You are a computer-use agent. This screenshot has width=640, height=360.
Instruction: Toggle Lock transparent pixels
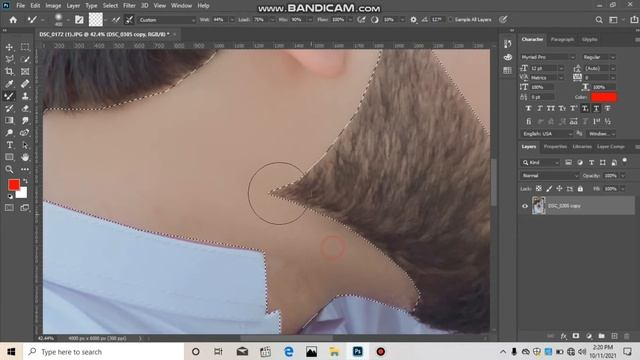[539, 189]
